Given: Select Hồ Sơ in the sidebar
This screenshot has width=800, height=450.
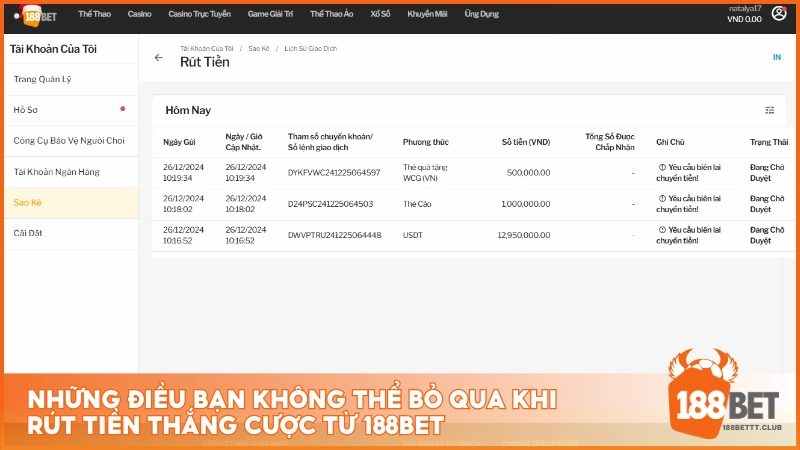Looking at the screenshot, I should click(71, 110).
